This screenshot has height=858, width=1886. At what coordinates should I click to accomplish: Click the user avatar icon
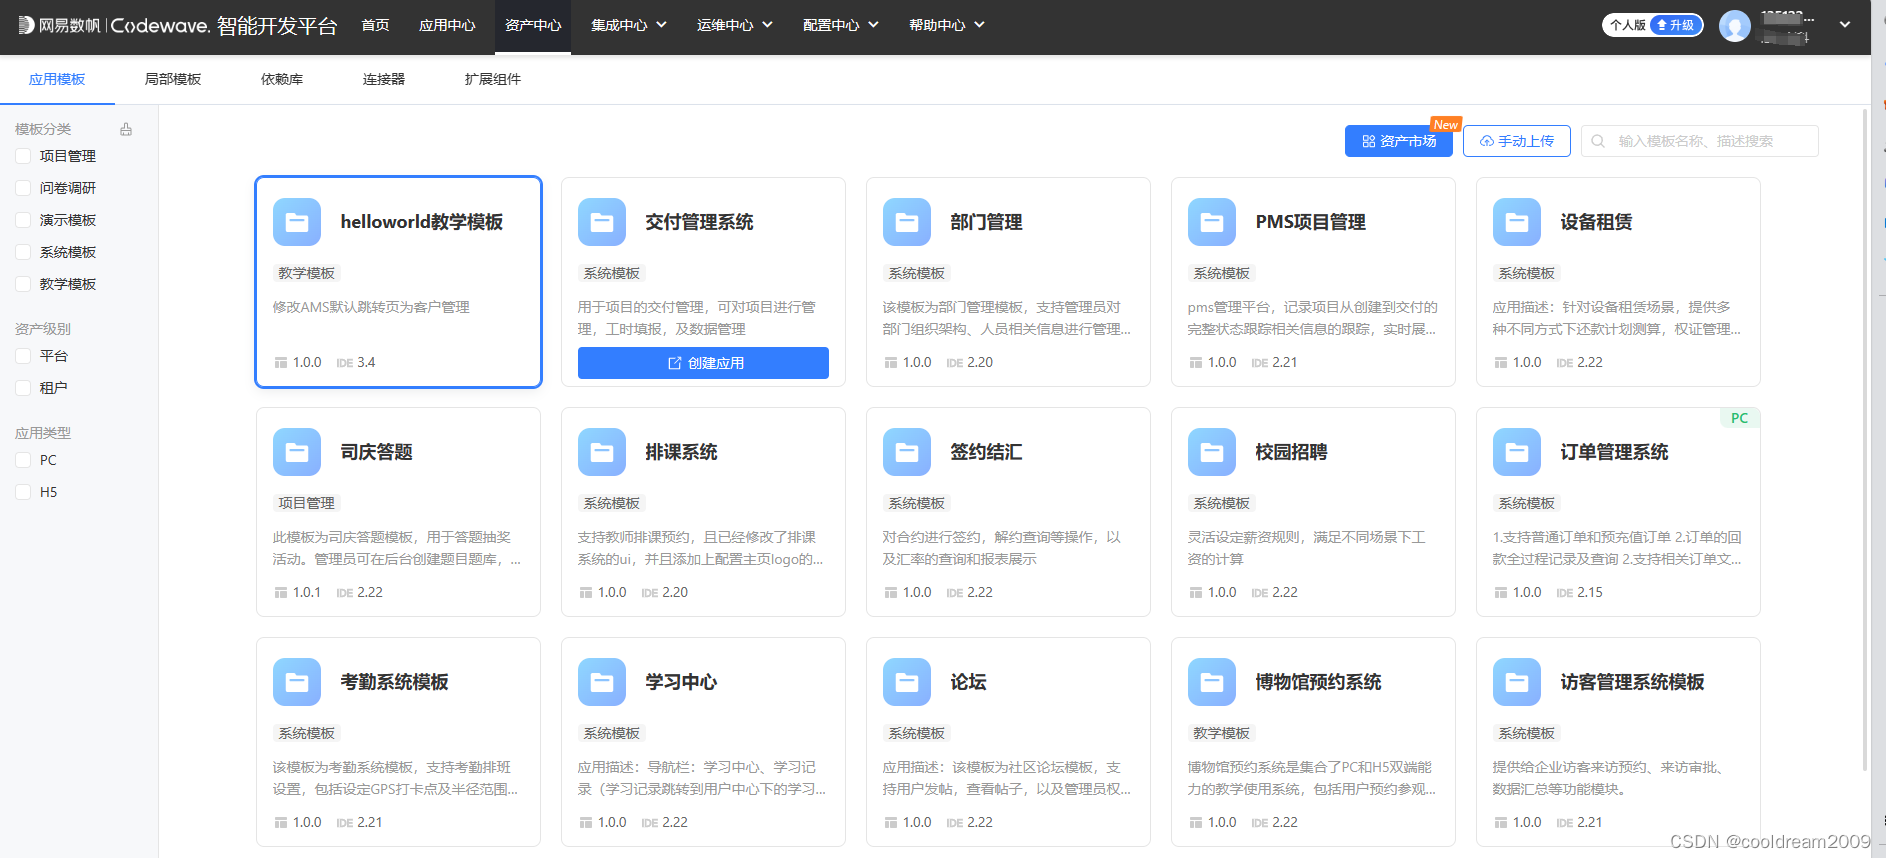click(1735, 25)
